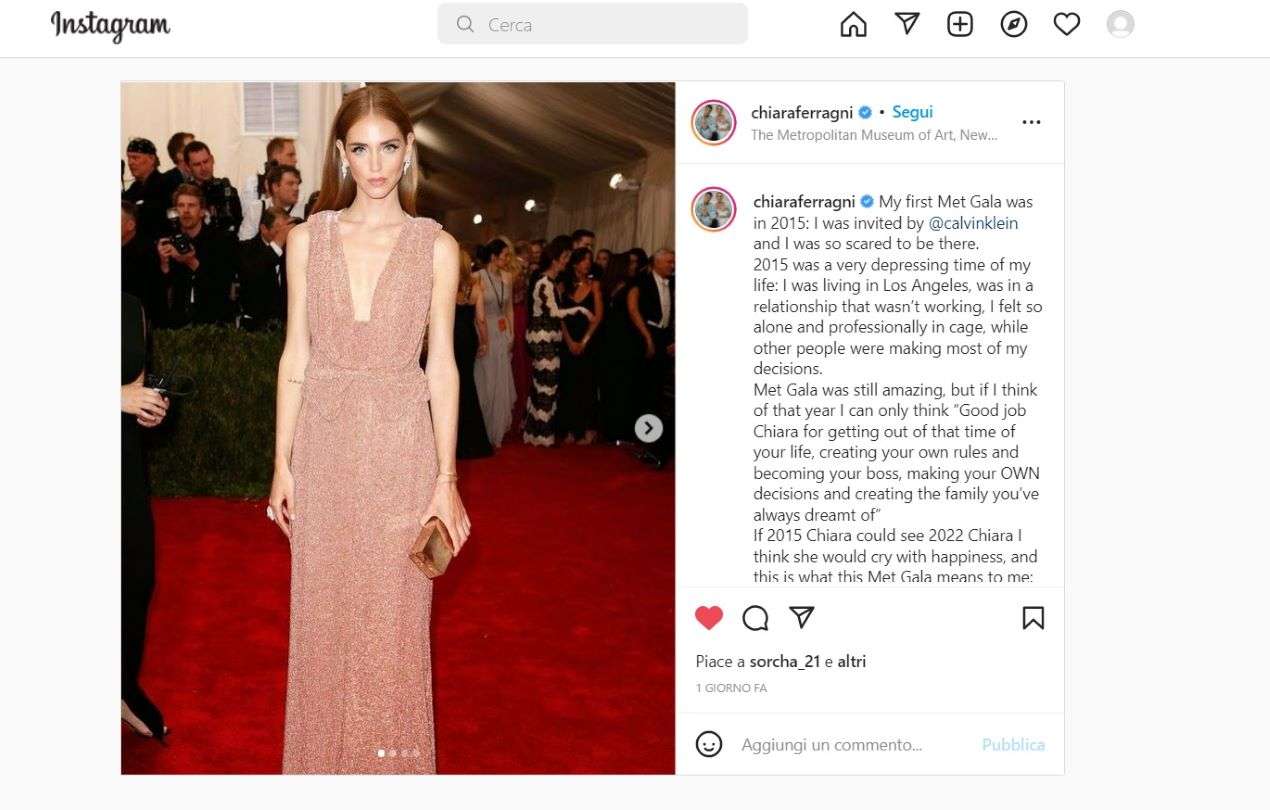Click the comment speech bubble icon
The width and height of the screenshot is (1270, 810).
(x=755, y=618)
